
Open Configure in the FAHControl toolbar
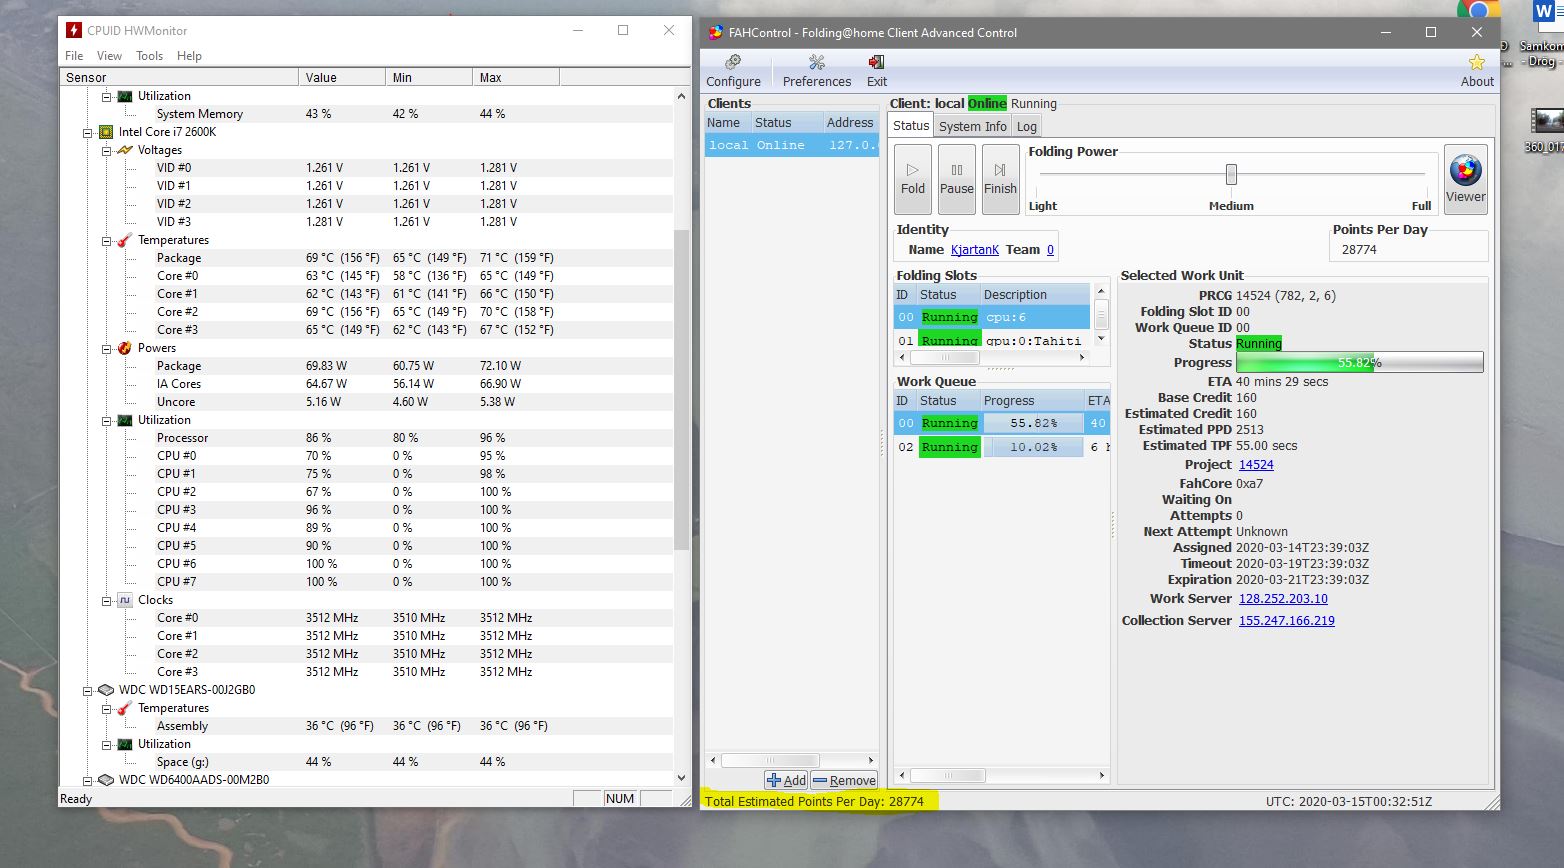[733, 71]
